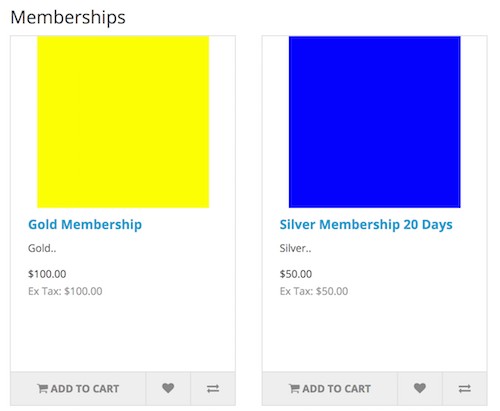Screen dimensions: 500x411
Task: Click the Ex Tax: $50.00 label
Action: point(314,291)
